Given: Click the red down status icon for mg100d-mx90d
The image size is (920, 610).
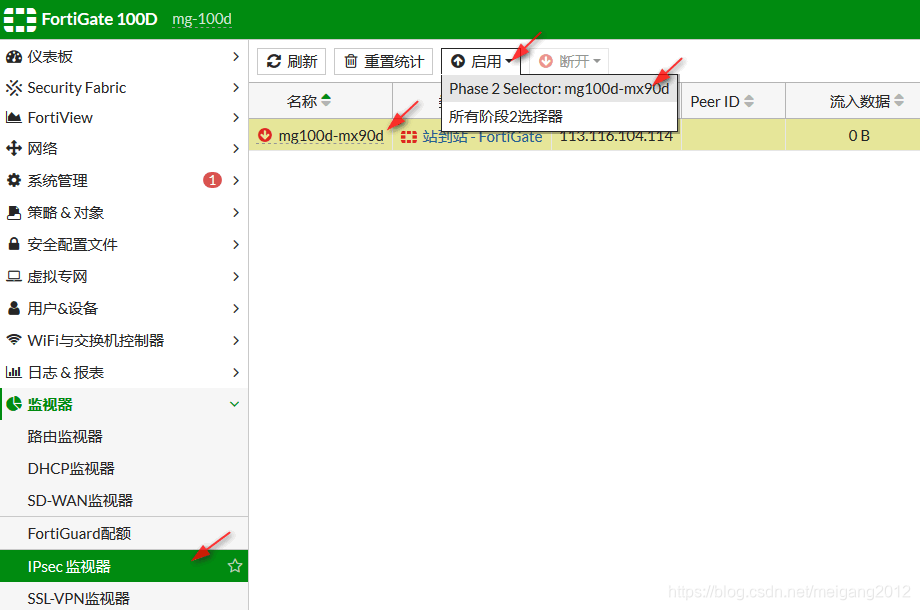Looking at the screenshot, I should pos(265,135).
